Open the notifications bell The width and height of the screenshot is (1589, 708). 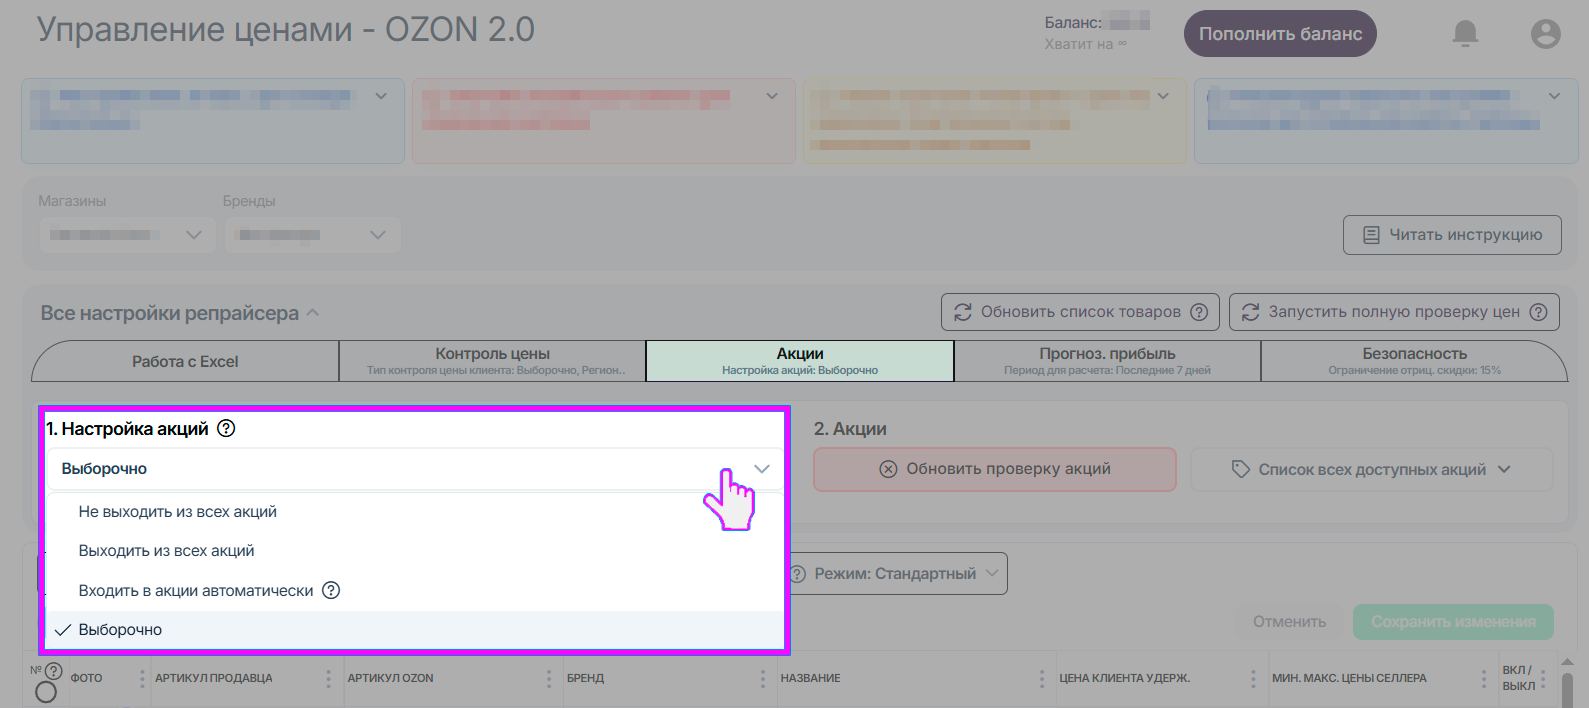click(1465, 34)
